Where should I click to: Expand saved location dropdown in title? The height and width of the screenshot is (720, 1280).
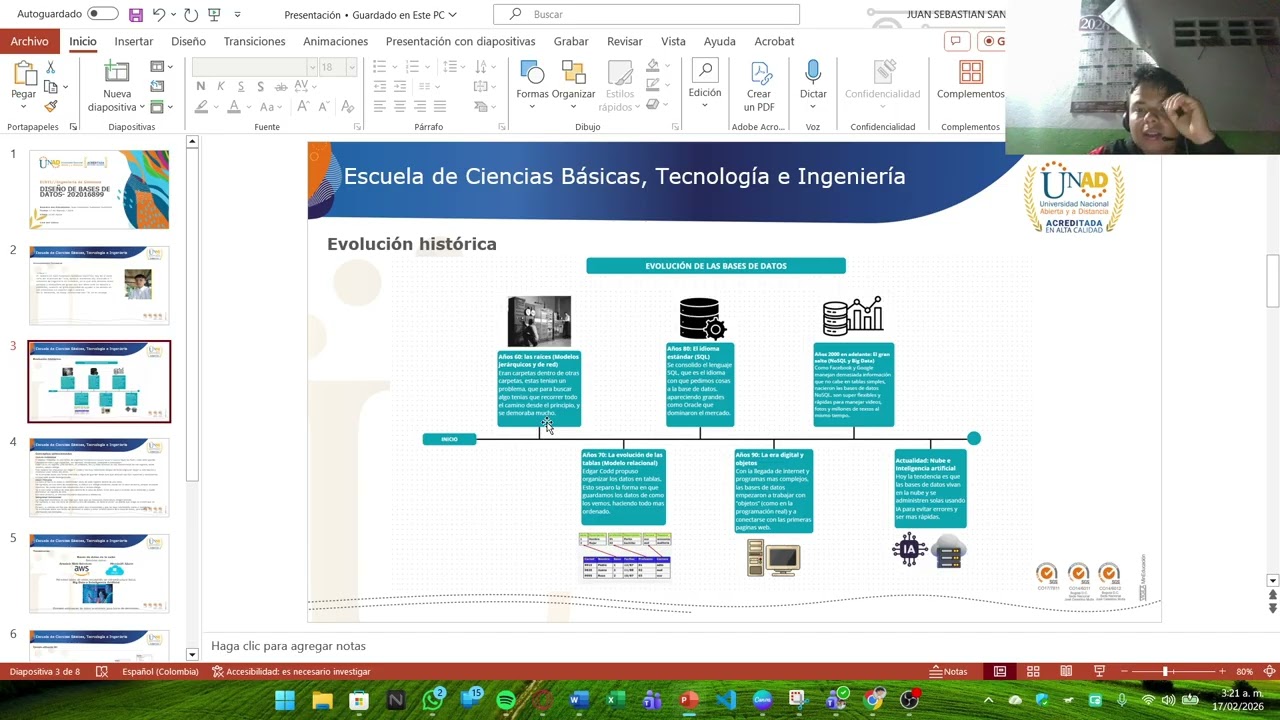click(x=452, y=15)
